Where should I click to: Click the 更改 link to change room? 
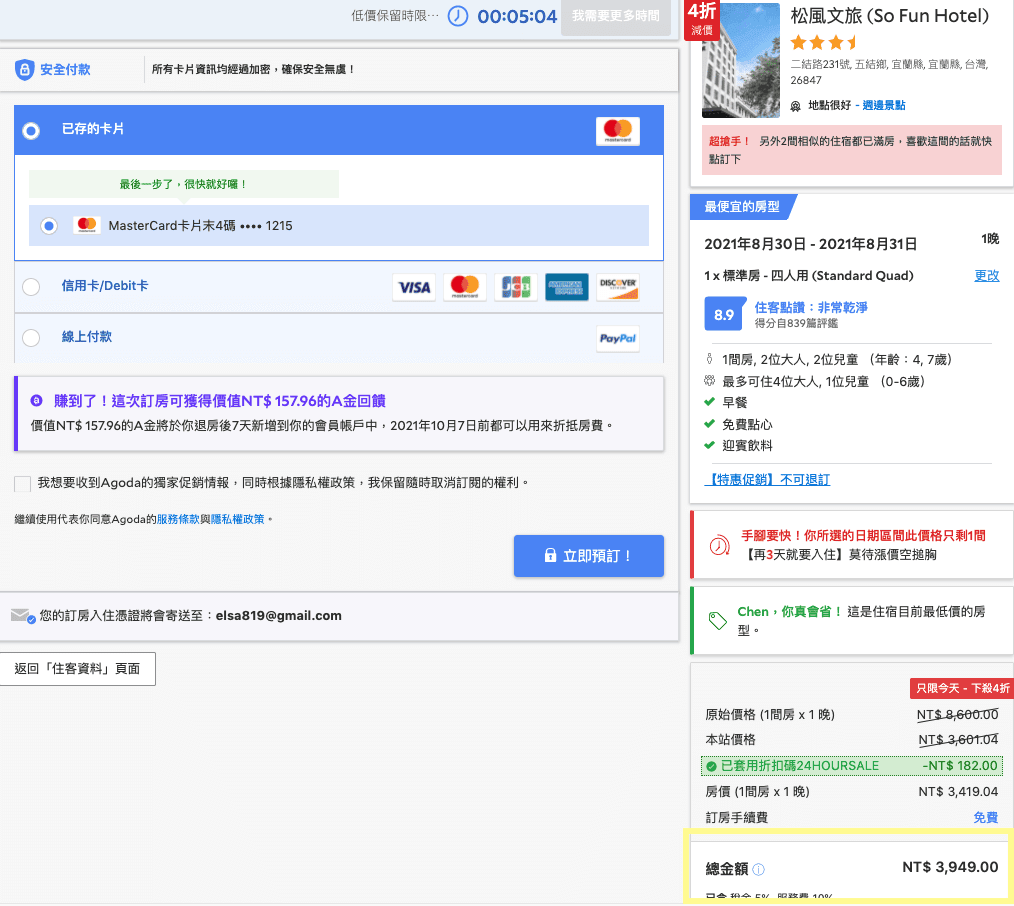pos(987,274)
